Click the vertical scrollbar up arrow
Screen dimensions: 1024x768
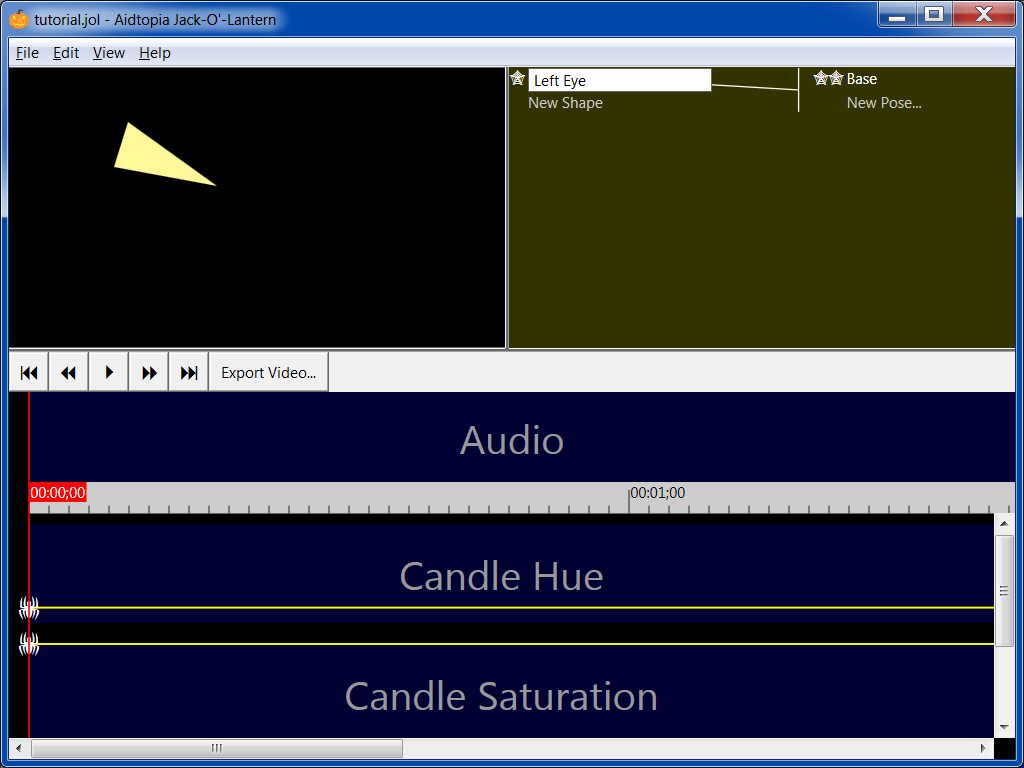point(1004,523)
